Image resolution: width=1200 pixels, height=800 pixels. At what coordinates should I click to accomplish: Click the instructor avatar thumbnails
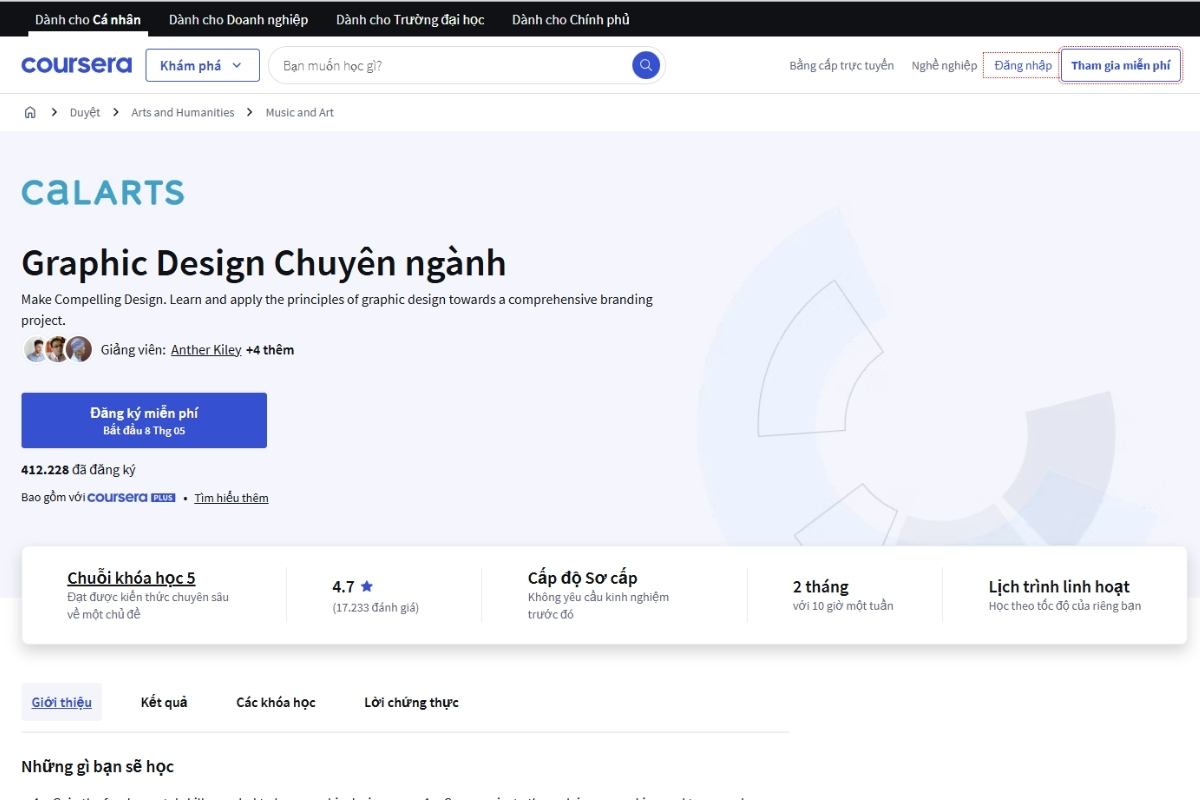click(57, 348)
